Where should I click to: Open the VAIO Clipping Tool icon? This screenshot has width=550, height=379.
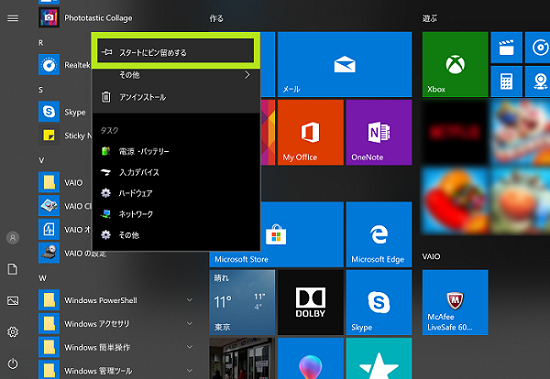click(49, 206)
